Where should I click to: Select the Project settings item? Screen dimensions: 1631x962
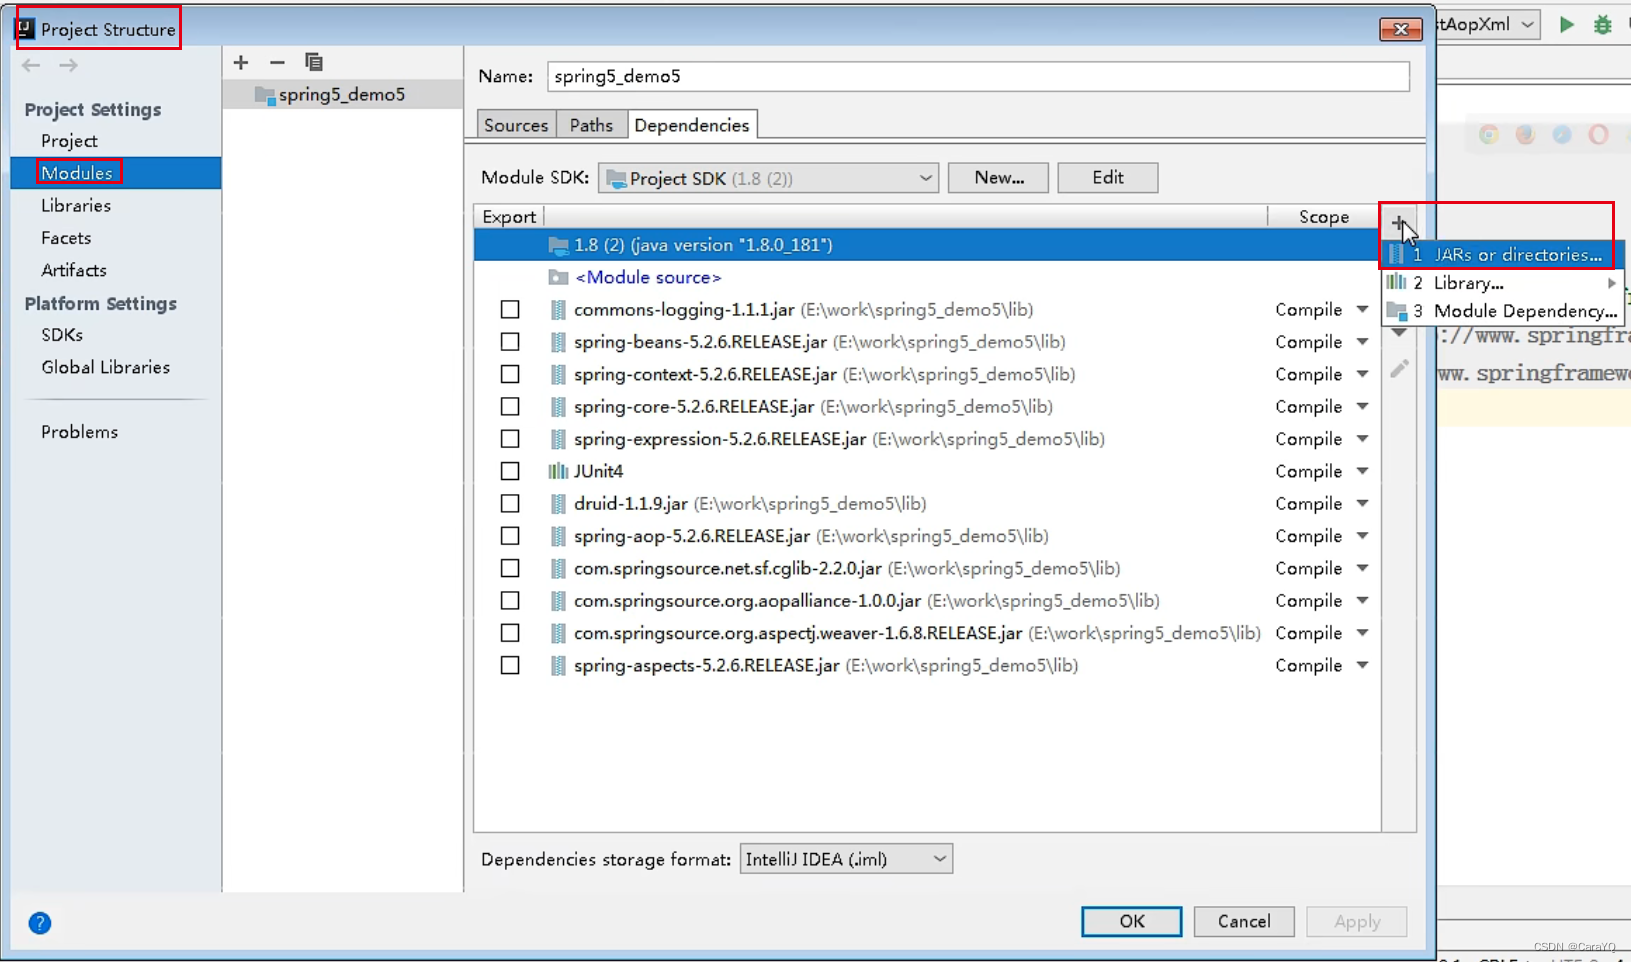coord(69,141)
